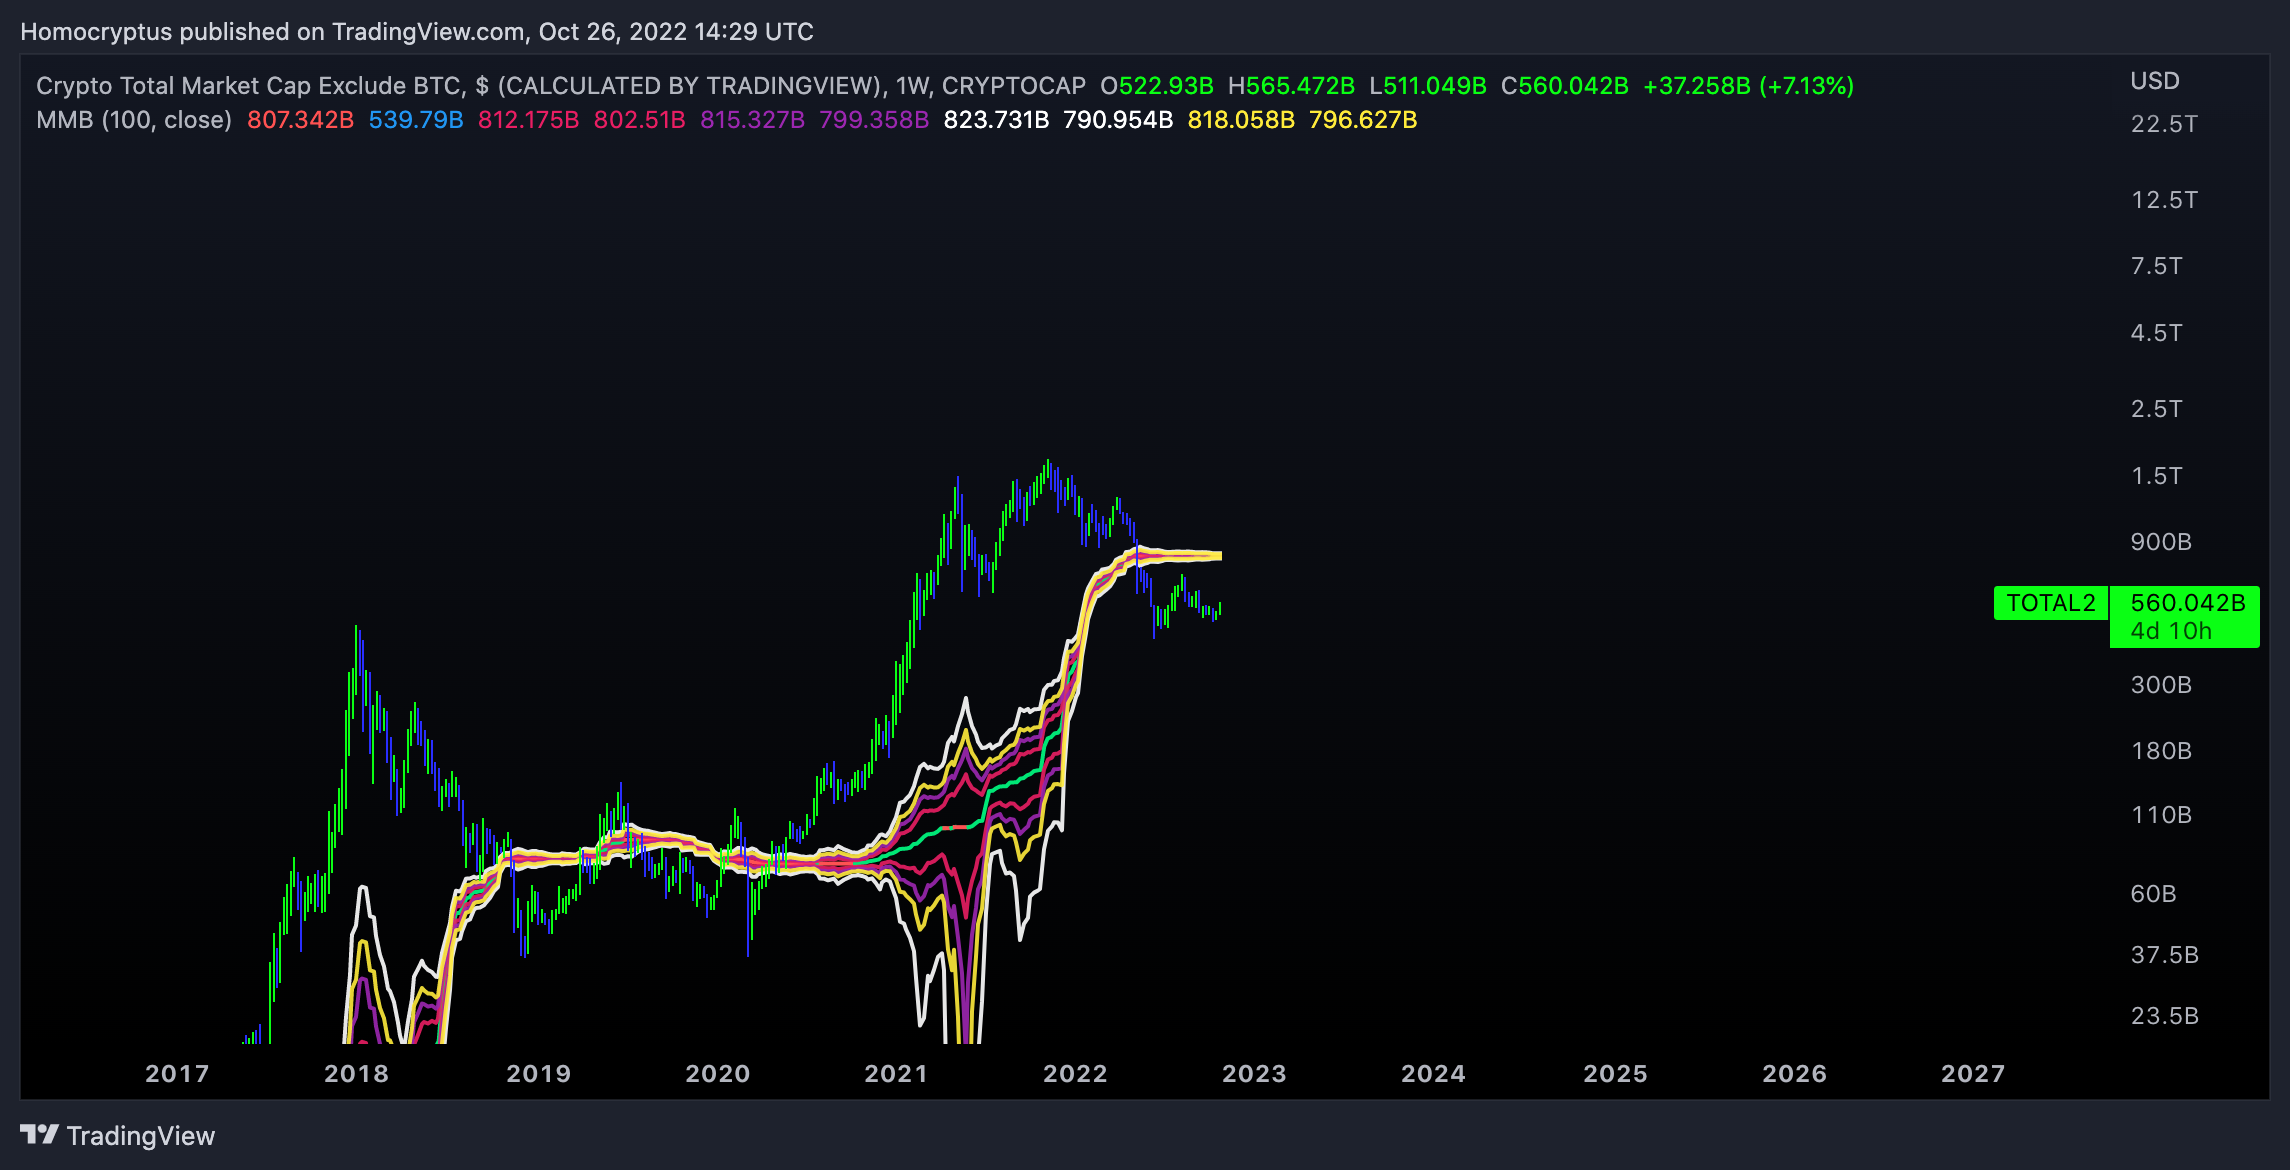Click the white MMB value 823.731B

point(997,120)
